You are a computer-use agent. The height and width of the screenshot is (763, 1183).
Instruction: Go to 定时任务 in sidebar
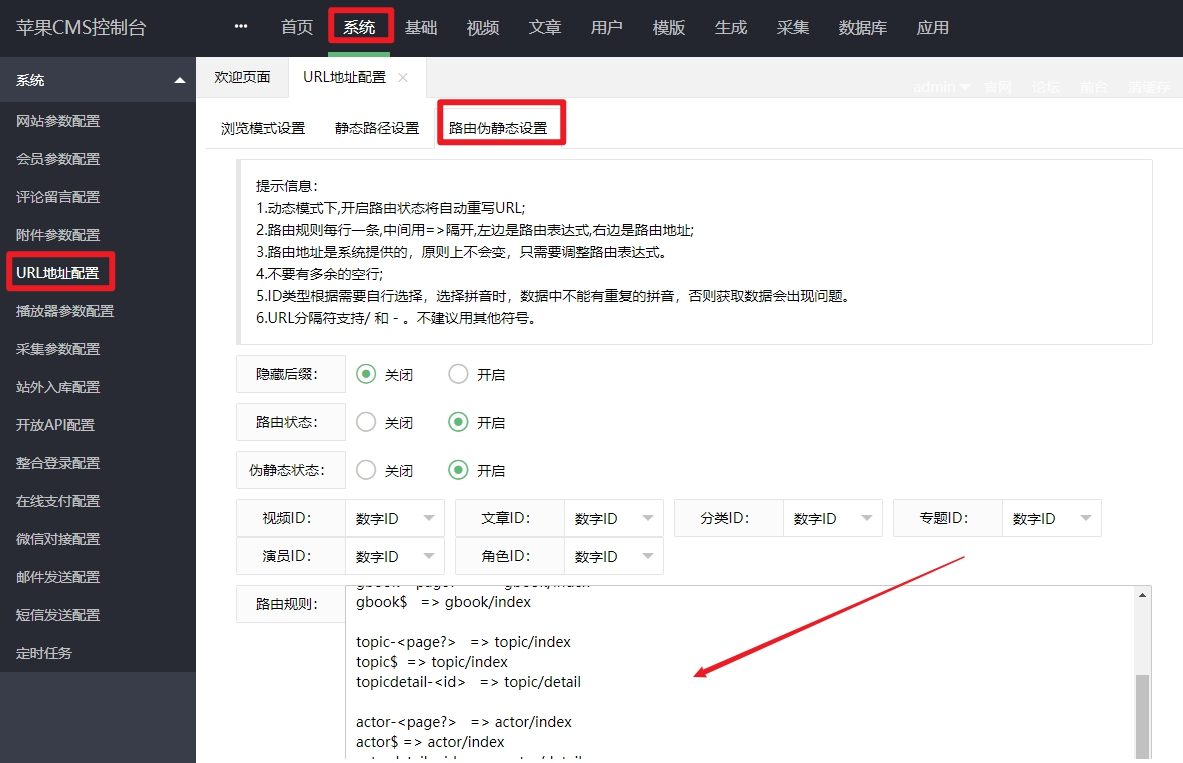(44, 653)
